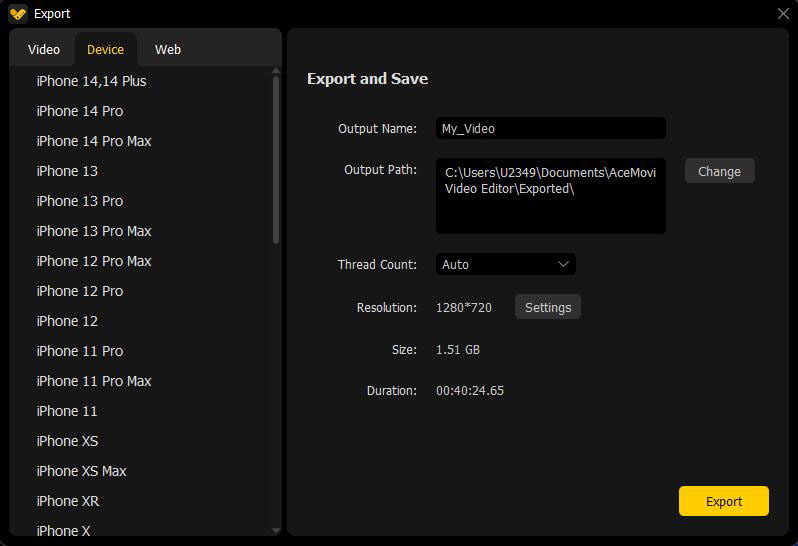
Task: Switch to the Video tab
Action: pyautogui.click(x=44, y=49)
